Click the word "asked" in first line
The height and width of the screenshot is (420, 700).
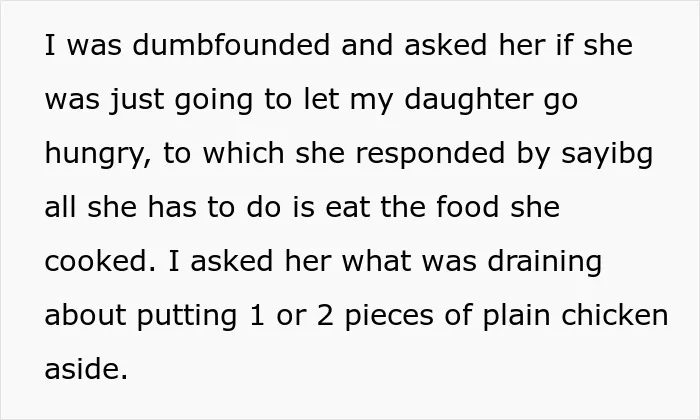coord(446,45)
